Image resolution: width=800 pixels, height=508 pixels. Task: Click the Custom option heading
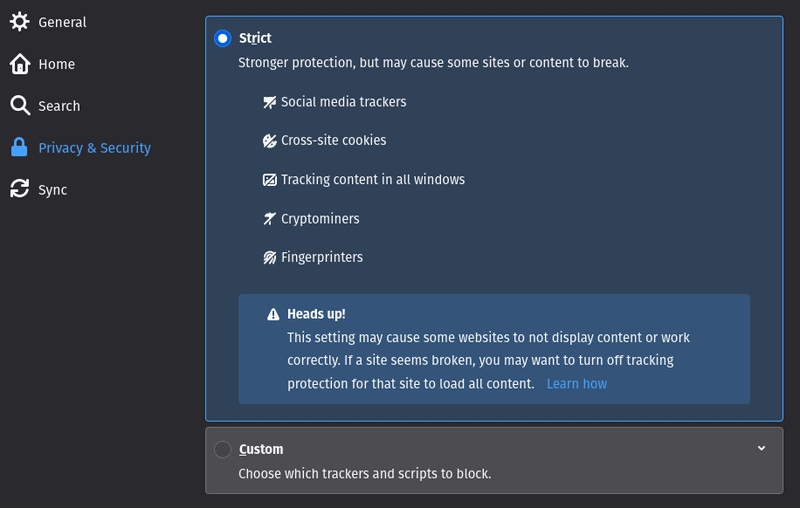click(x=261, y=449)
